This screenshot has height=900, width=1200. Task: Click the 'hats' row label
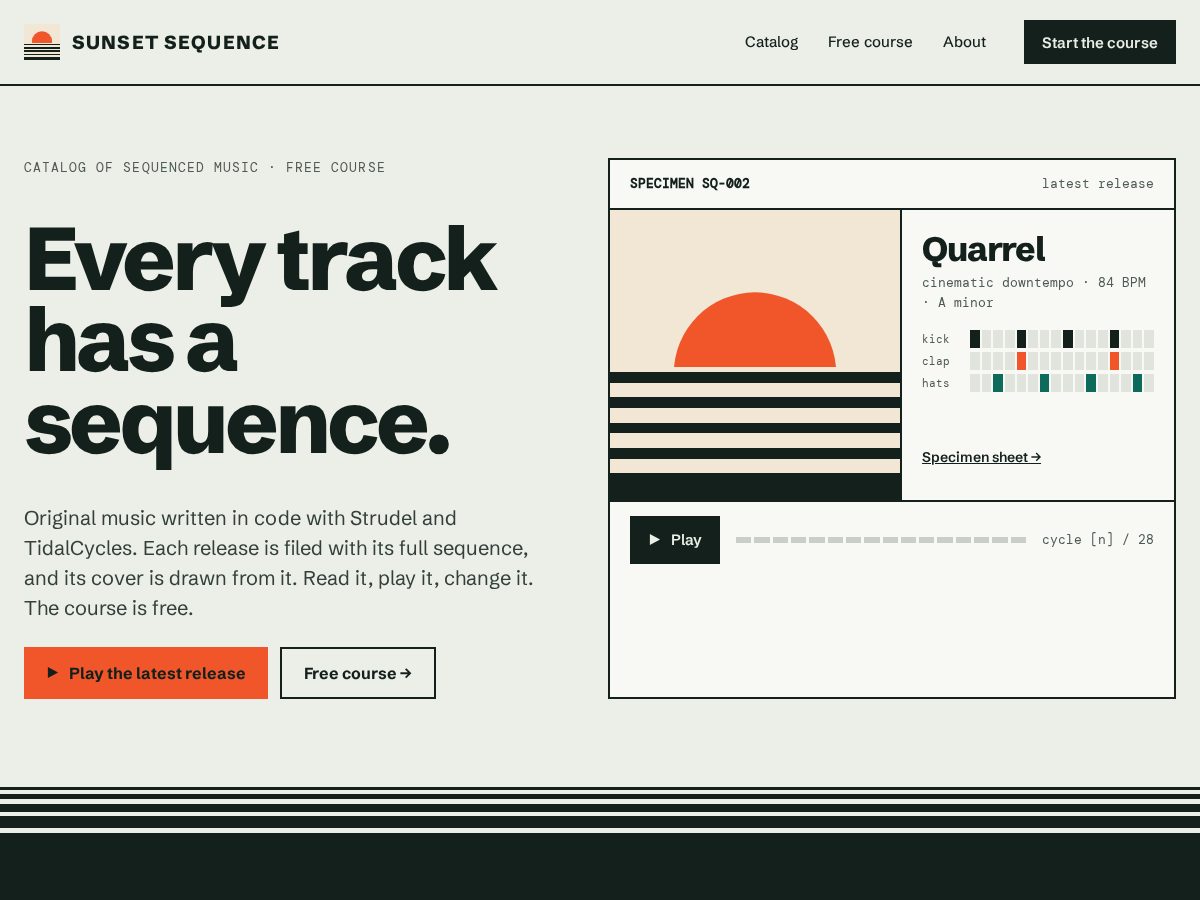[936, 383]
